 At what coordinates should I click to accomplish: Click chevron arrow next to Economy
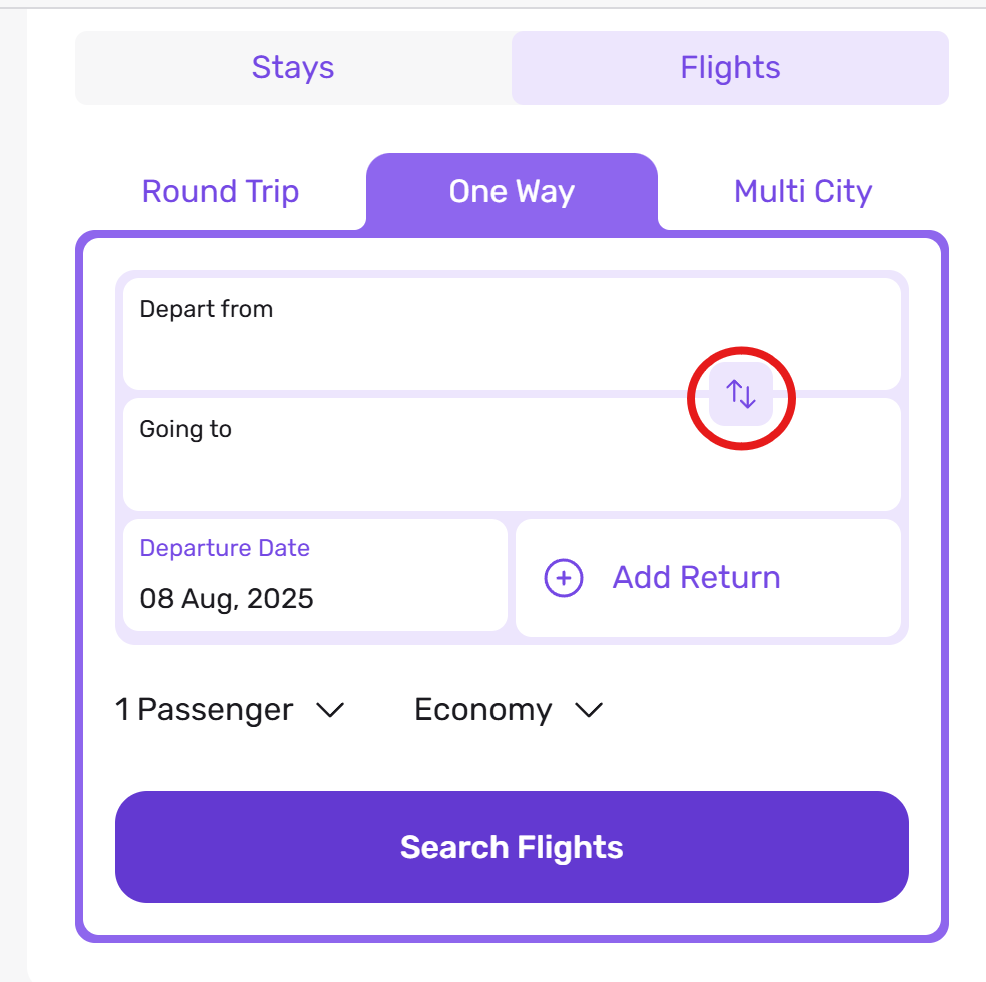click(x=589, y=710)
